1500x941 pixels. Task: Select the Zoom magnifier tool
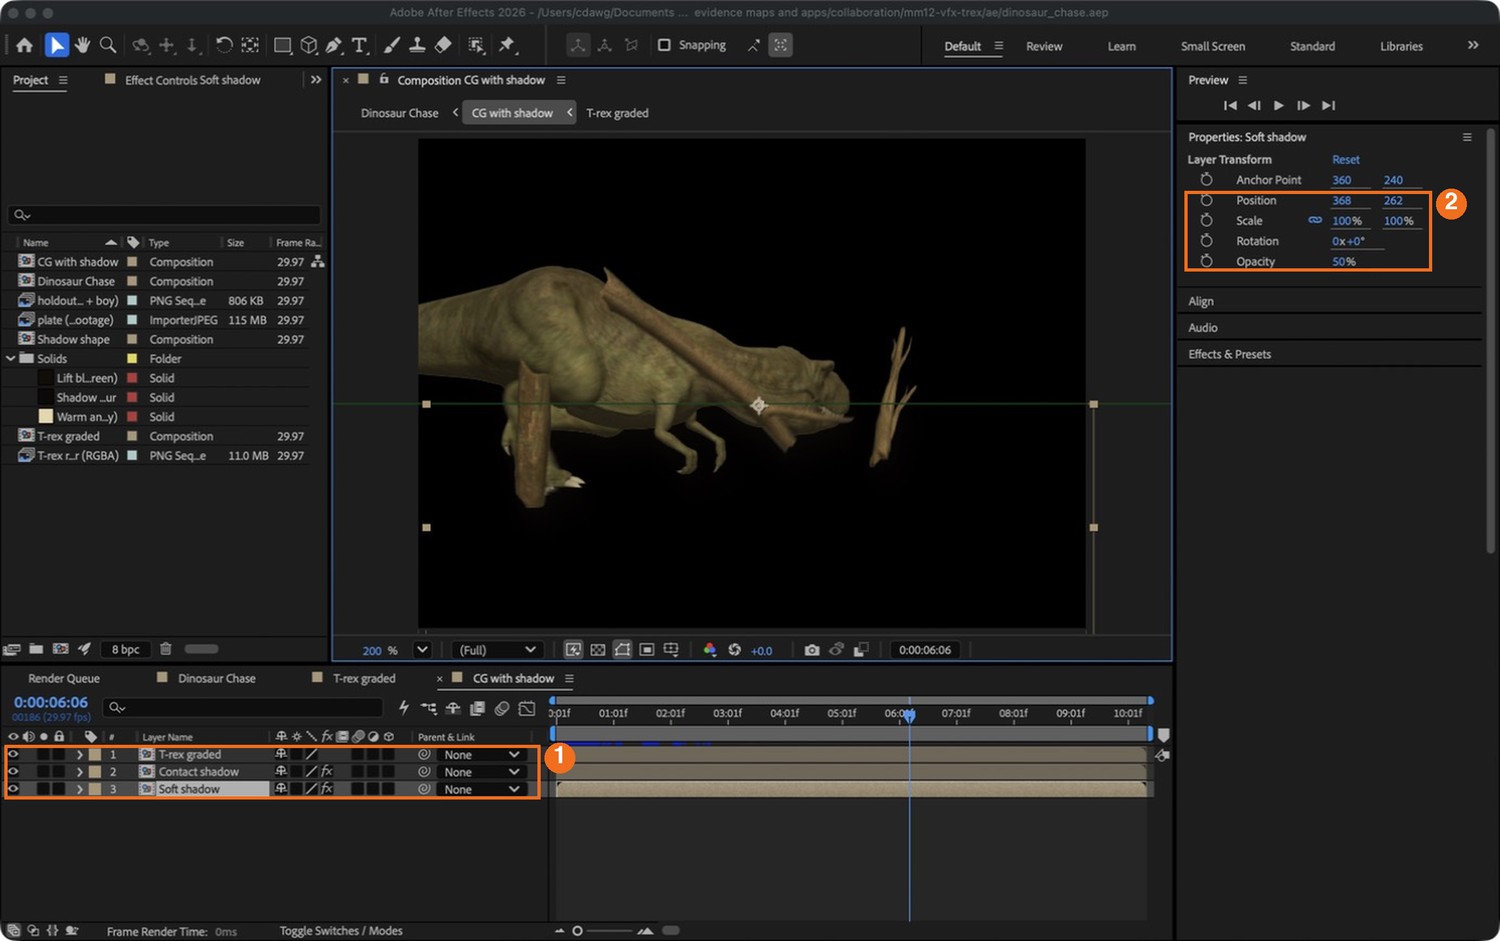coord(108,45)
